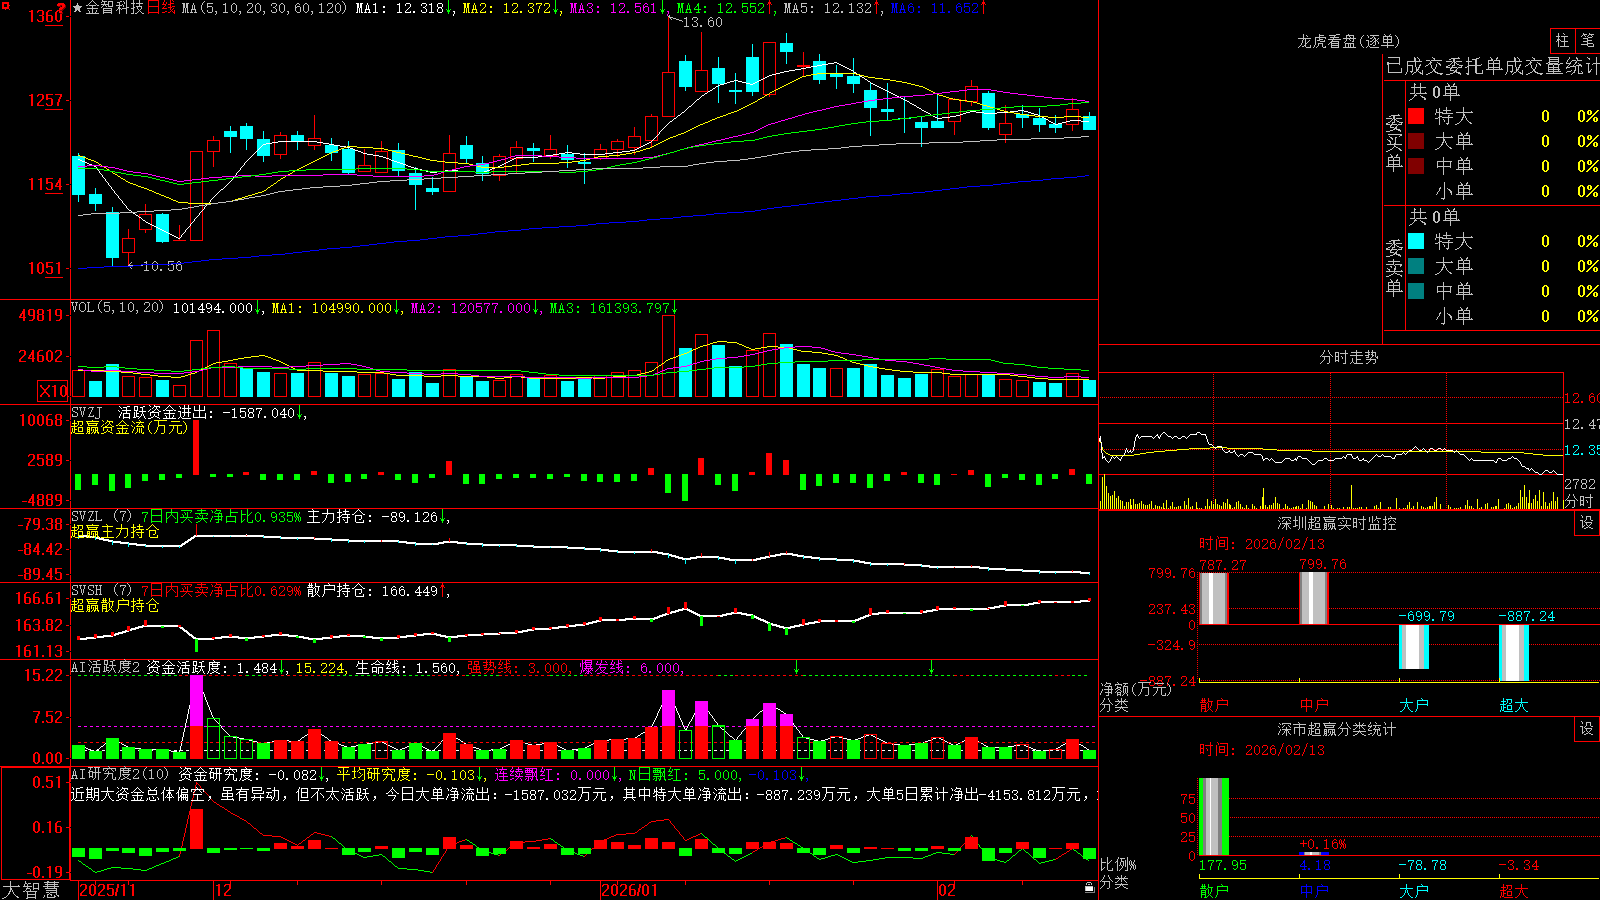This screenshot has height=900, width=1600.
Task: Click the 爆发线: 6.000 value
Action: (631, 667)
